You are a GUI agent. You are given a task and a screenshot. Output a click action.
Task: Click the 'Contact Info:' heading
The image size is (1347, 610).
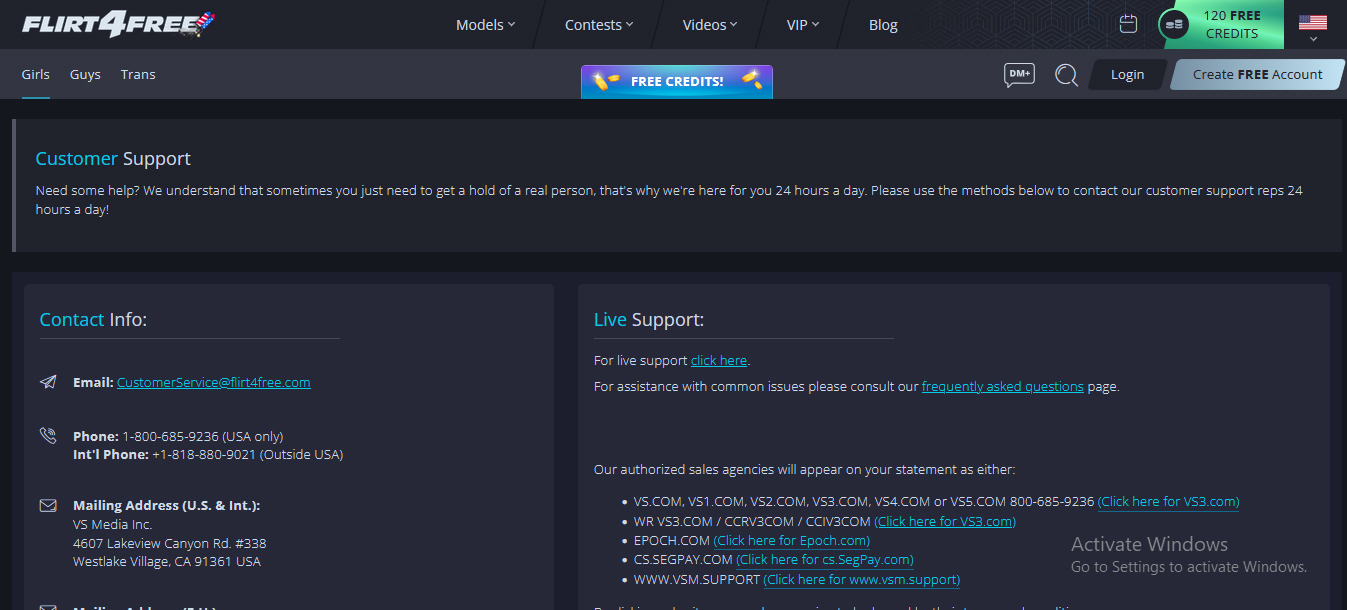[93, 320]
